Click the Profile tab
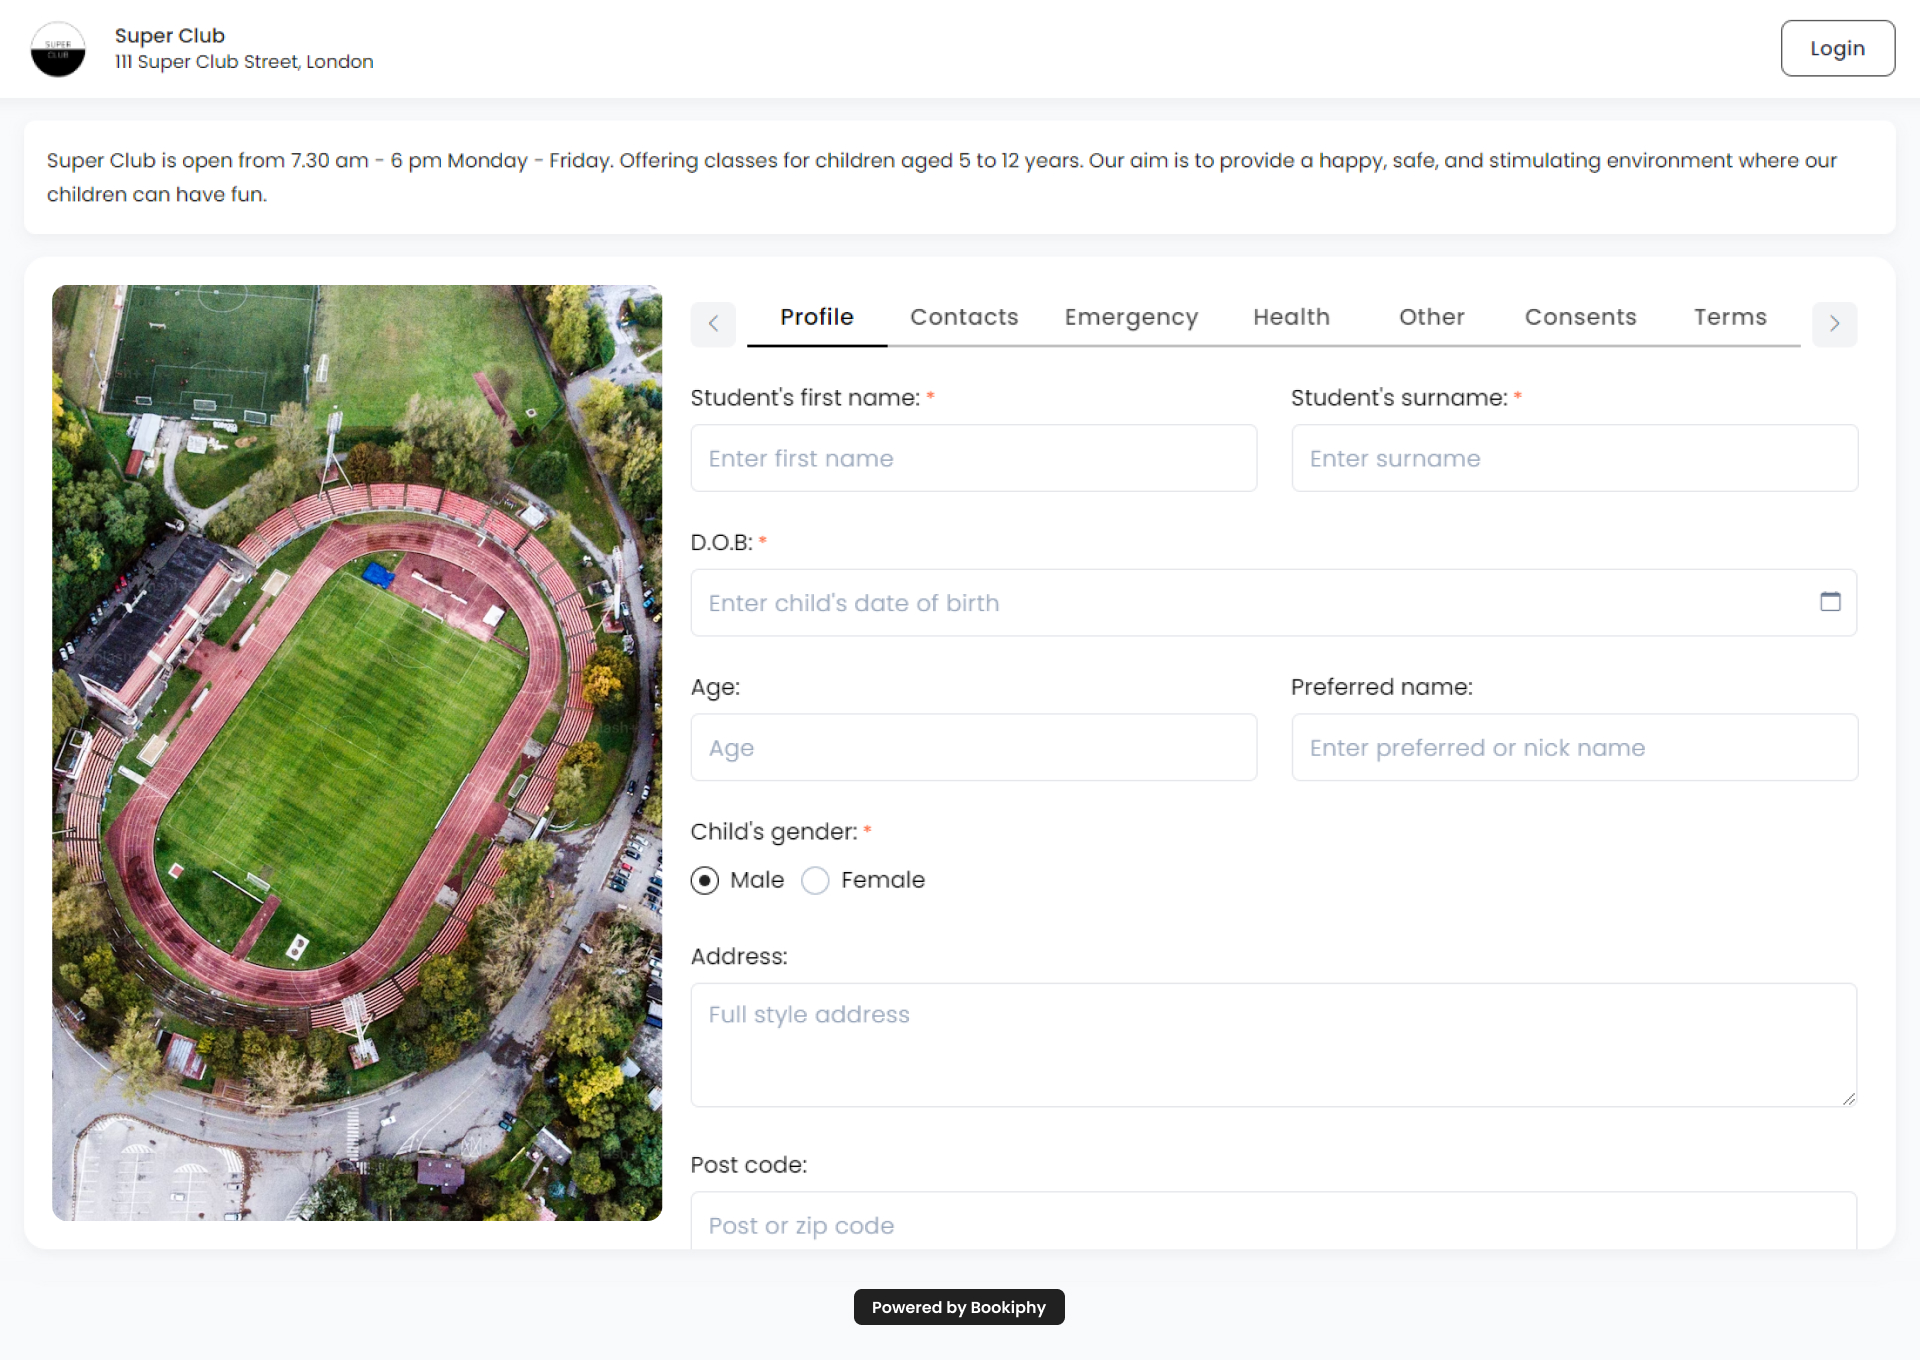This screenshot has width=1920, height=1360. coord(817,316)
